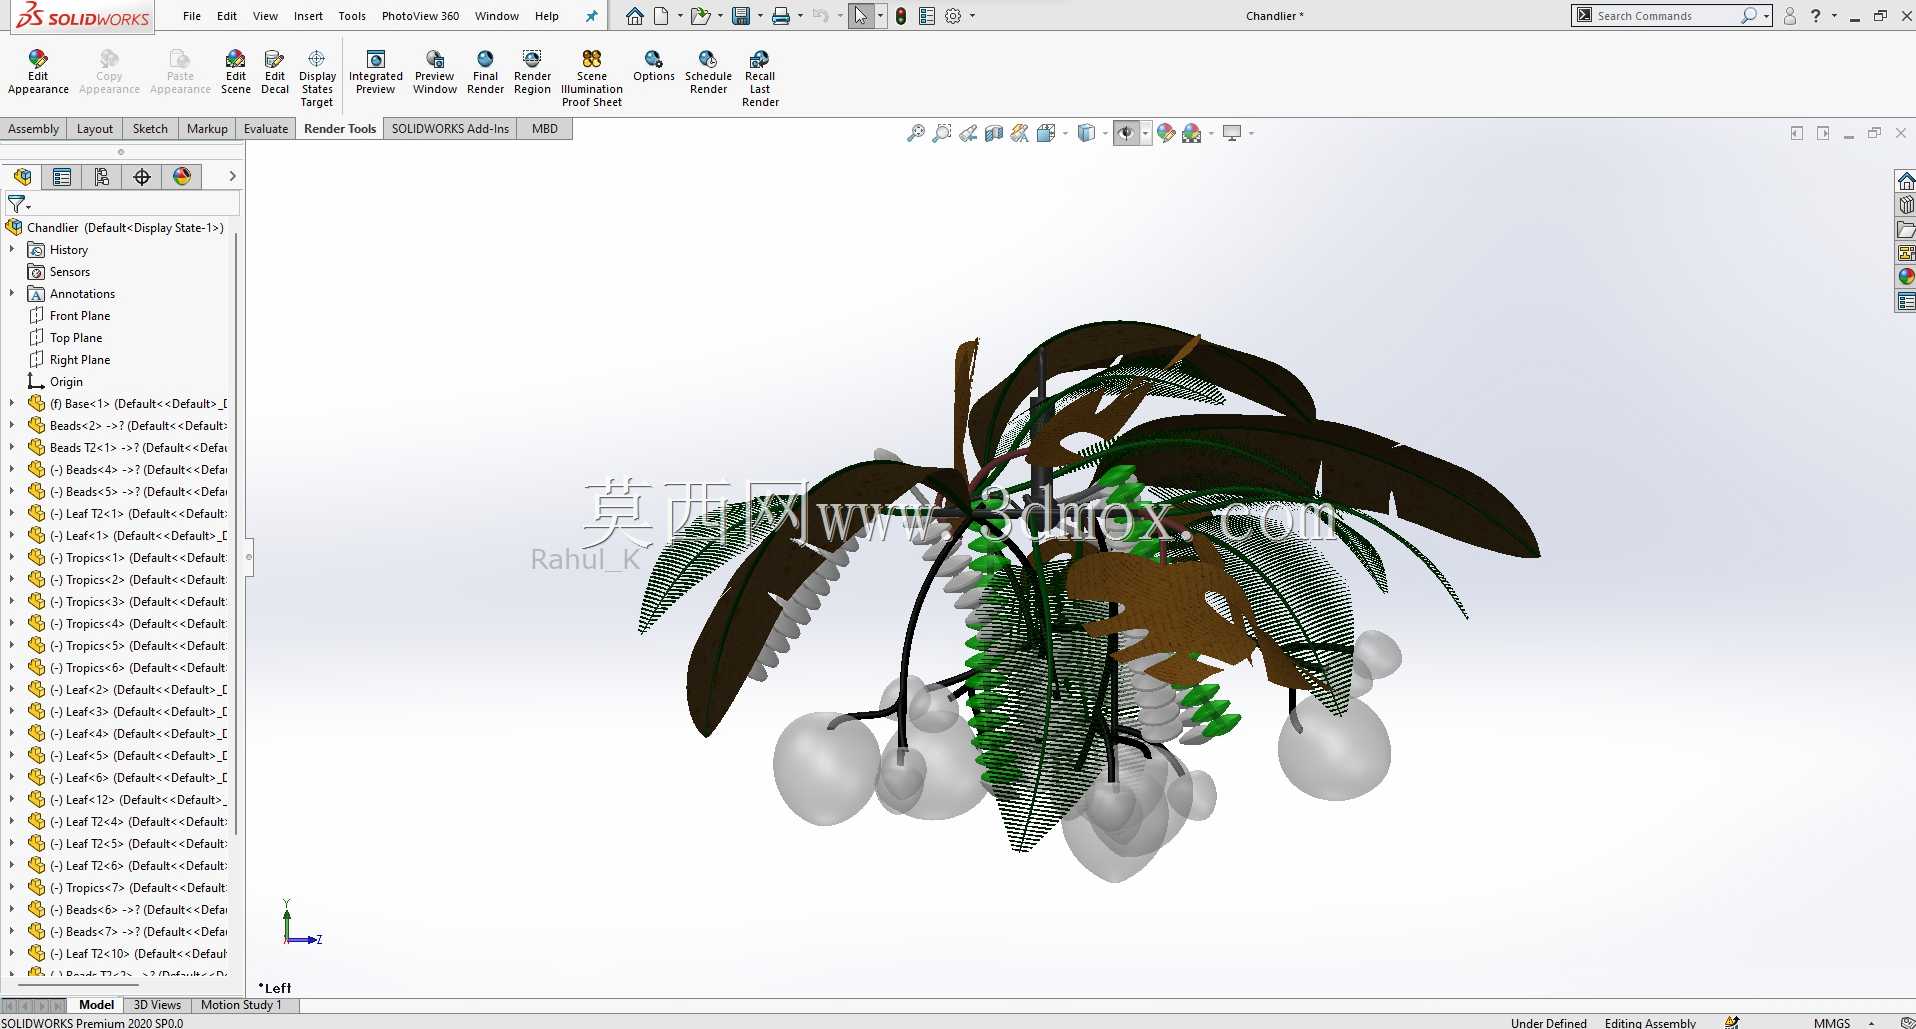Toggle Hide/Show Items in view toolbar
The width and height of the screenshot is (1916, 1029).
pos(1126,133)
